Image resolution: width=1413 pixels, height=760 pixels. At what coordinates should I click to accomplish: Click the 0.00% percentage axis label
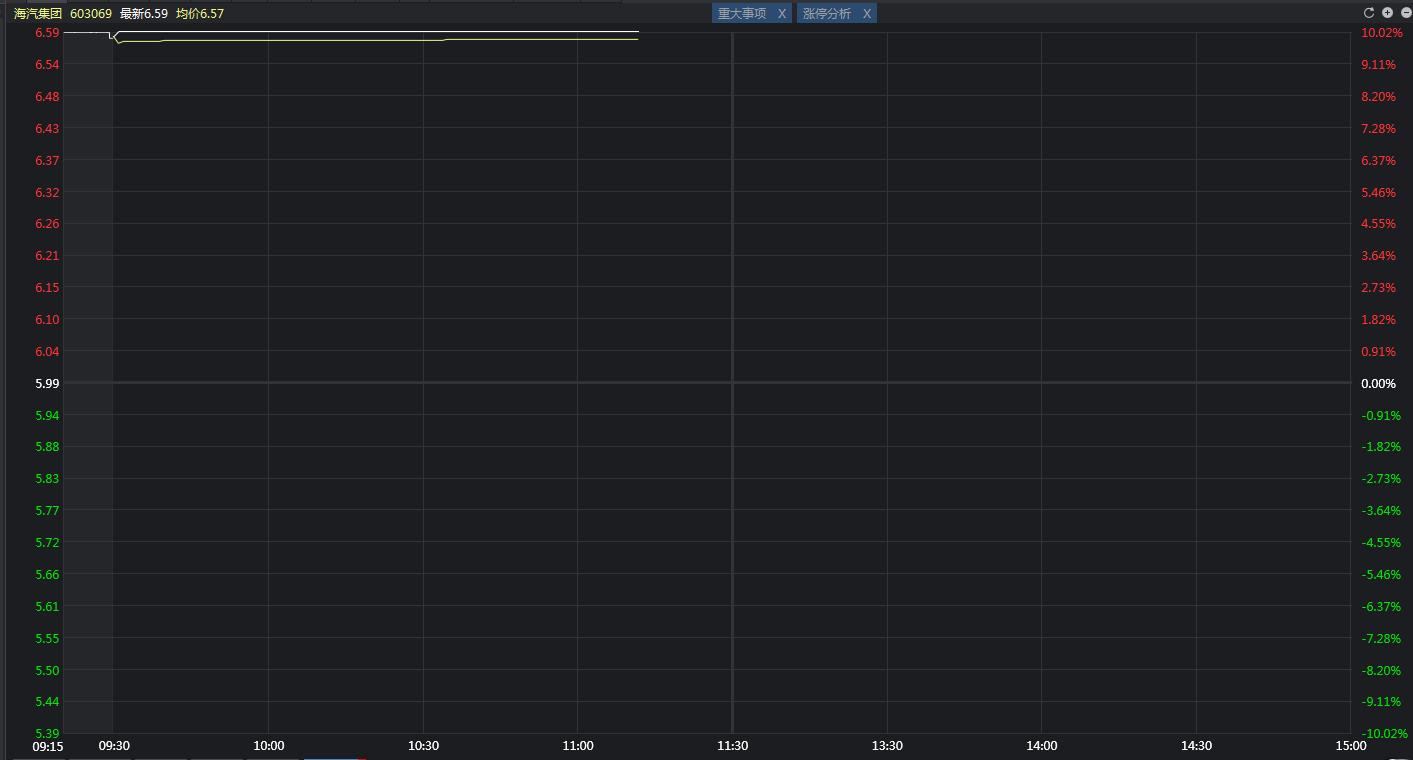(x=1379, y=383)
